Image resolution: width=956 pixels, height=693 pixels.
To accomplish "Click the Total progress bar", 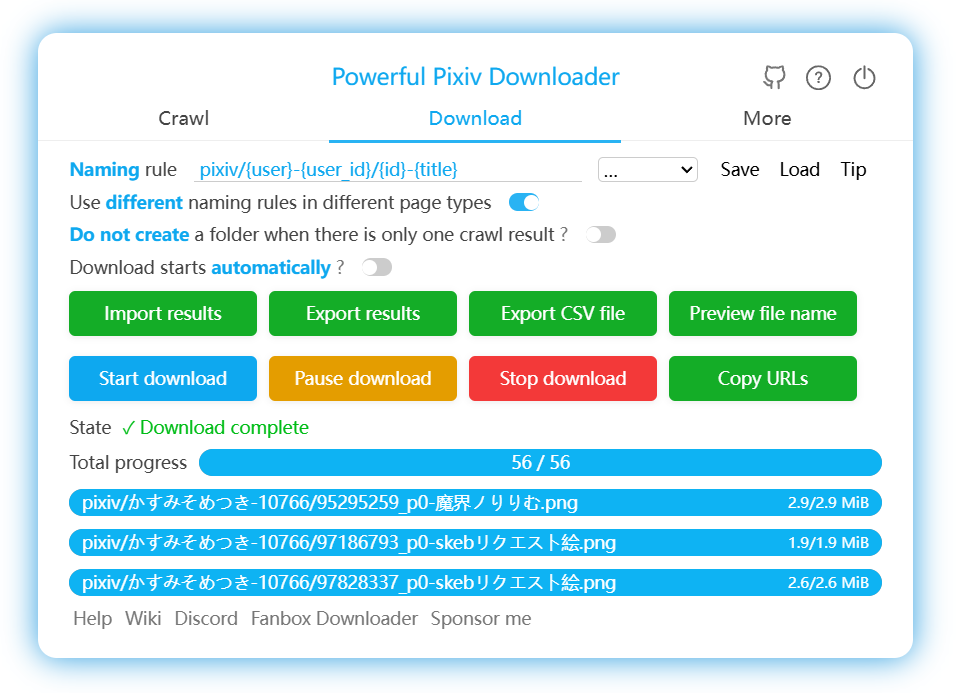I will tap(540, 462).
